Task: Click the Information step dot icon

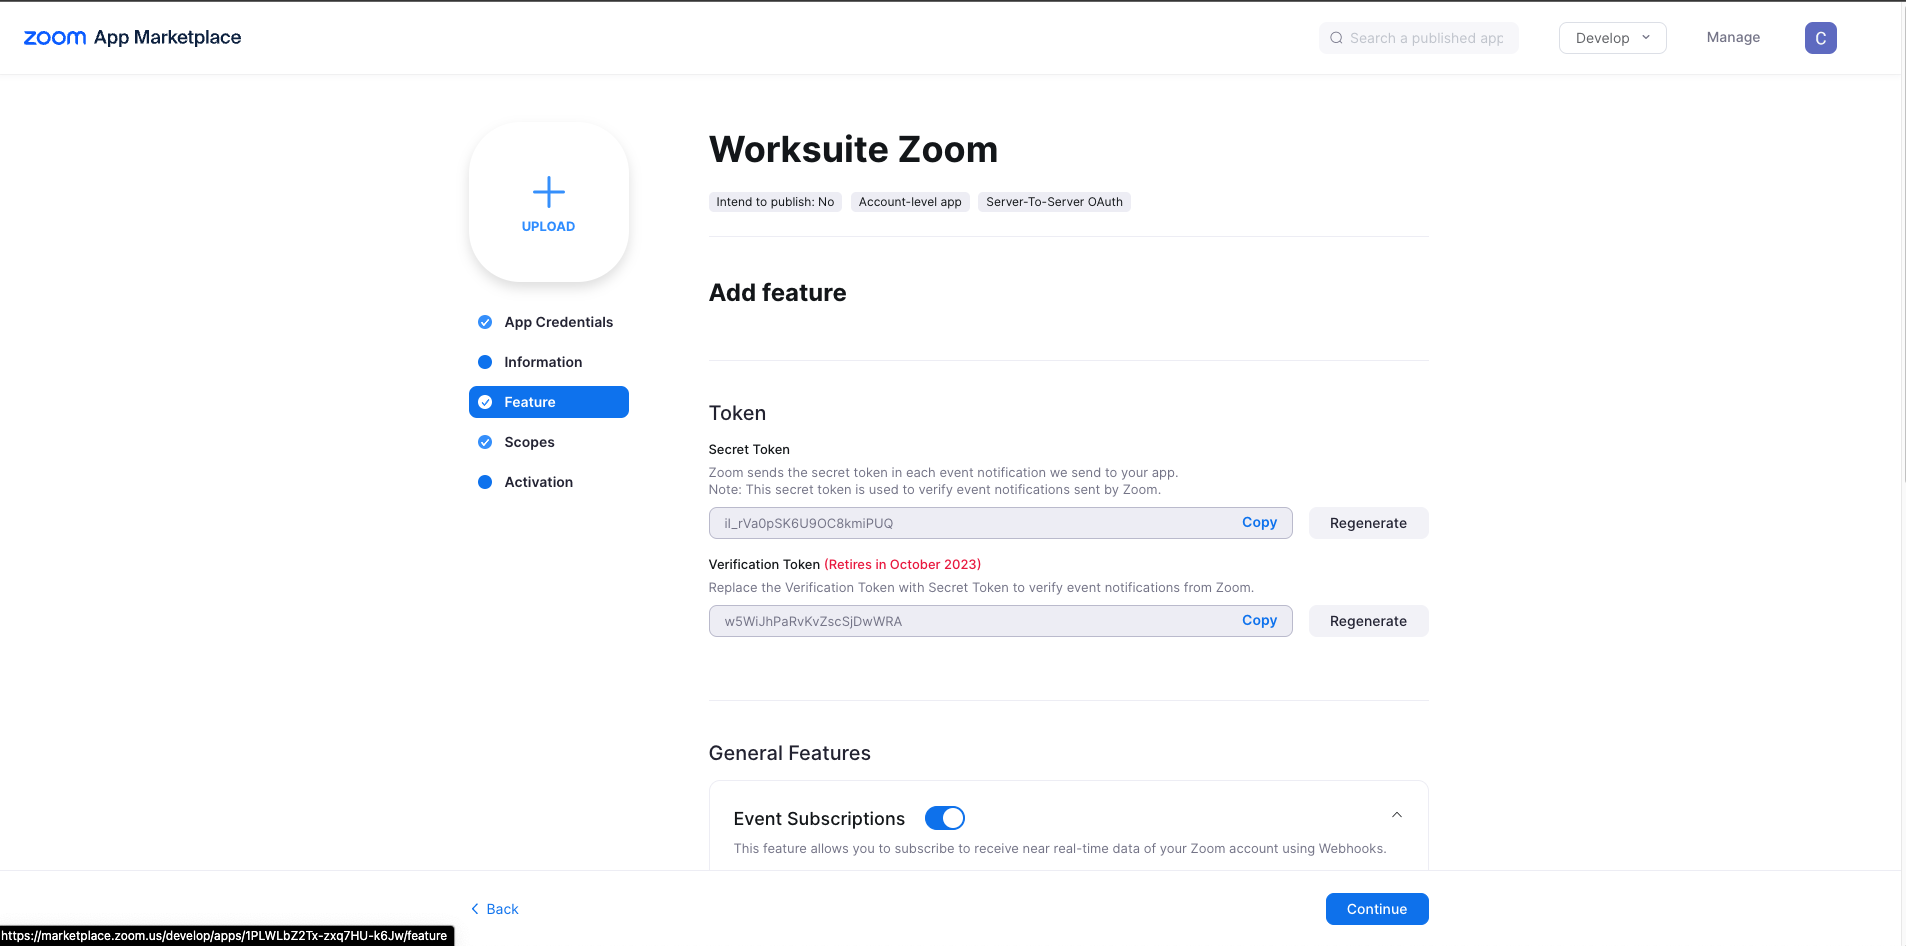Action: (x=485, y=362)
